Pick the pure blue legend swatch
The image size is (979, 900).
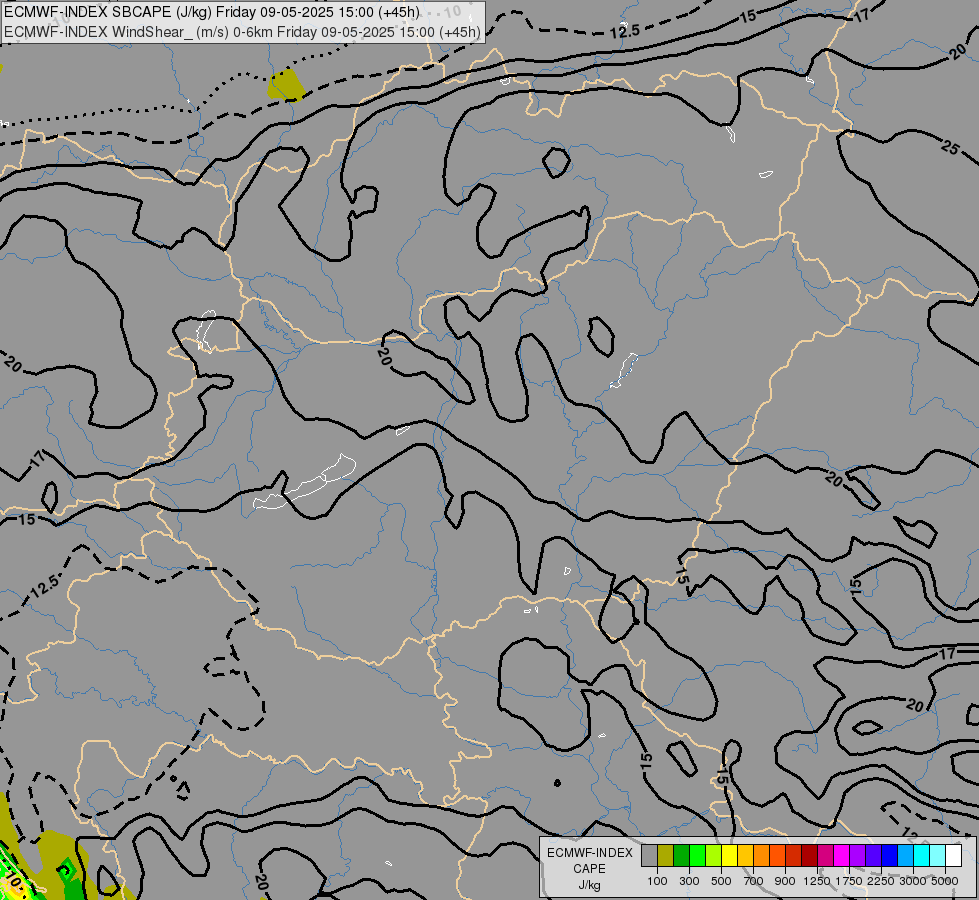pos(890,856)
